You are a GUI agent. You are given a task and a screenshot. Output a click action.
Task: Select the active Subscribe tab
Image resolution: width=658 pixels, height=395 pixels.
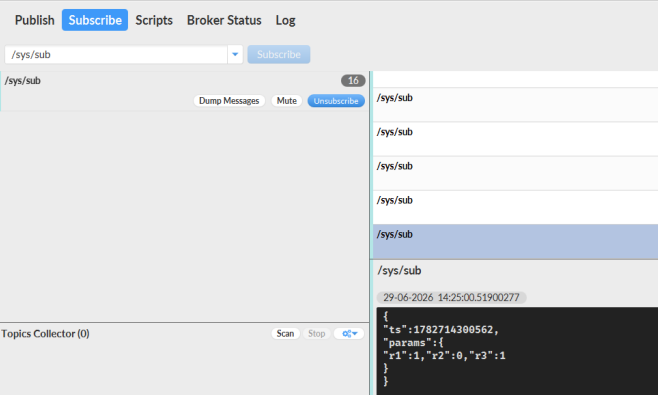pyautogui.click(x=95, y=20)
